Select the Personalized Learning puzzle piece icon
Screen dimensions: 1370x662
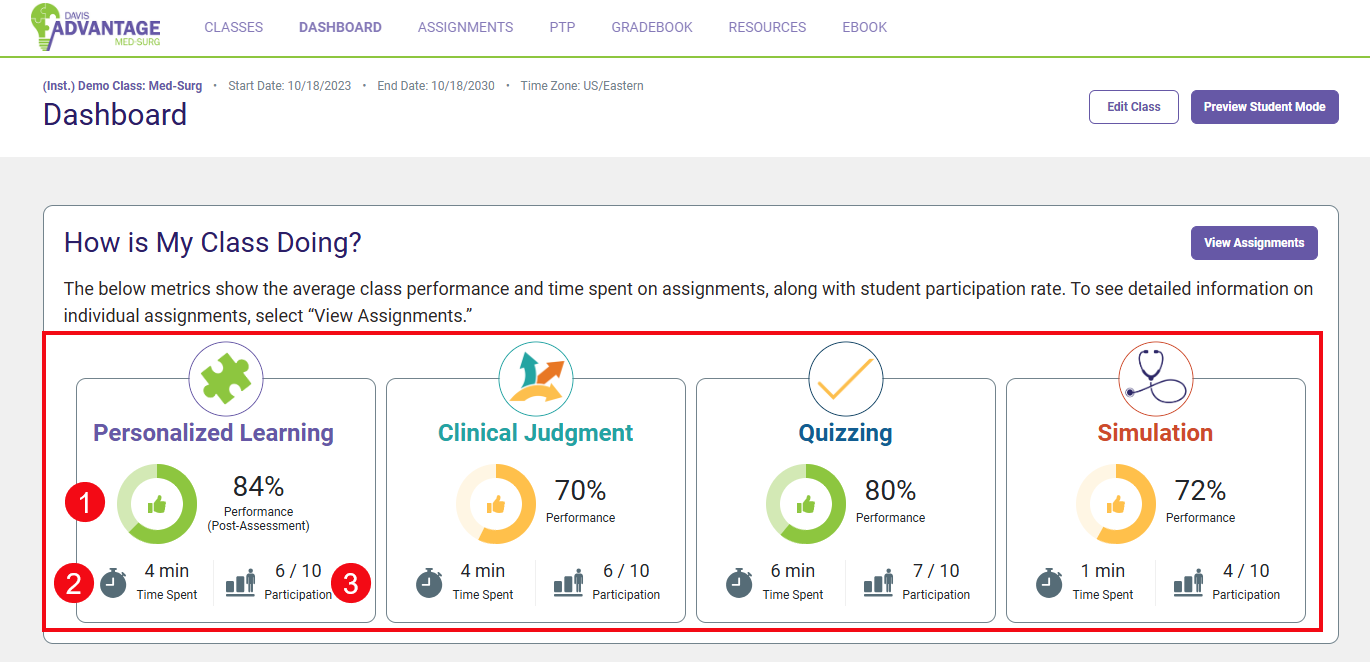[225, 378]
